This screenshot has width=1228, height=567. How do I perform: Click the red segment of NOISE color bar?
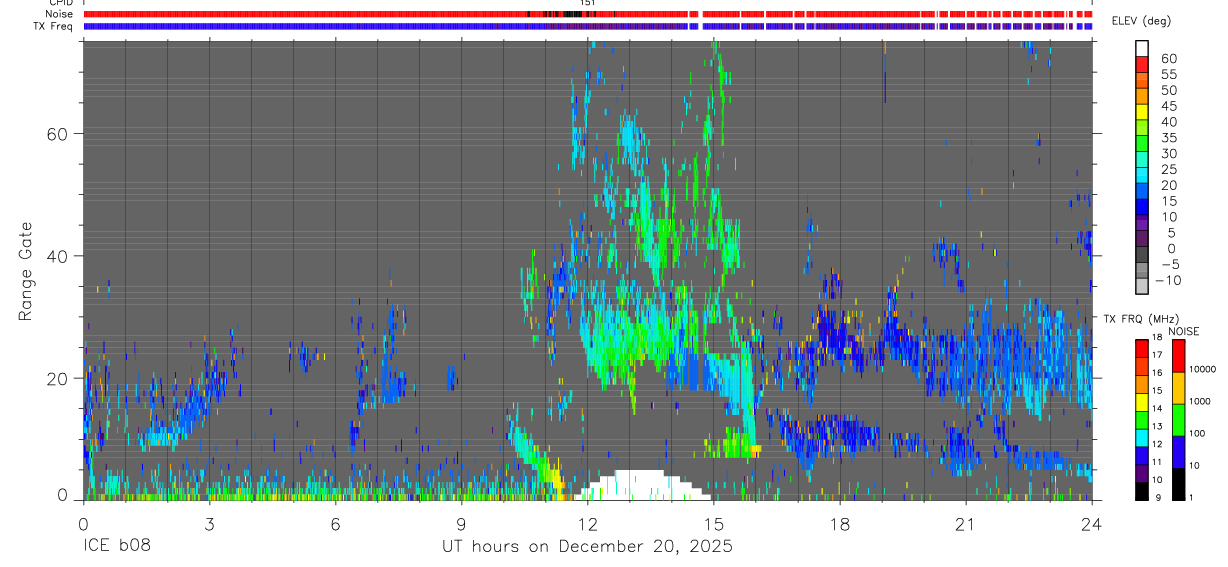click(x=1179, y=356)
